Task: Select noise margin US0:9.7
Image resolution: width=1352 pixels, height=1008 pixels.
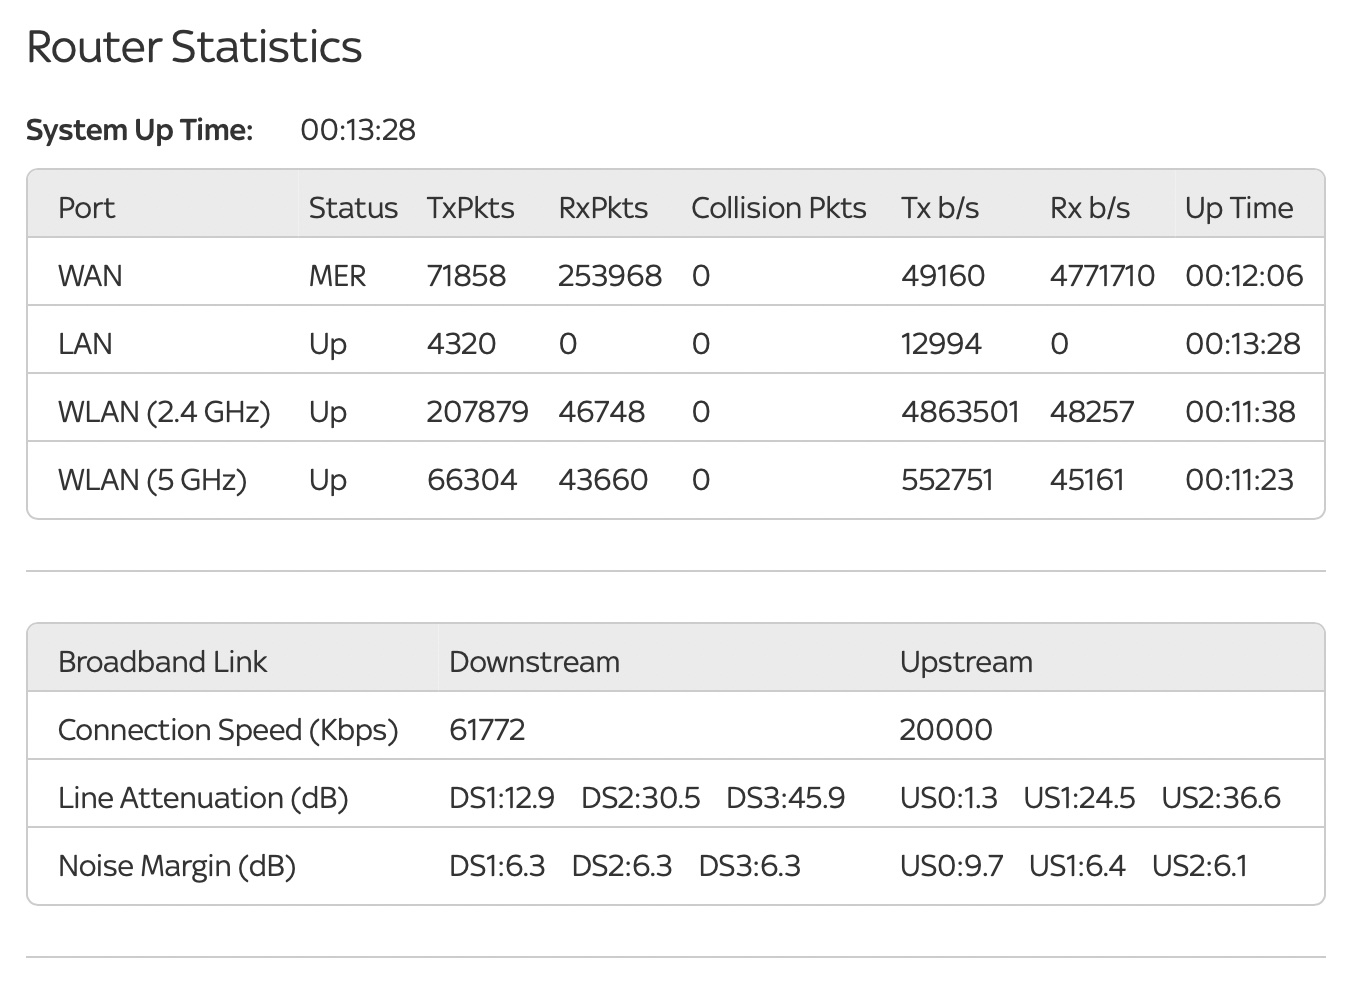Action: click(x=952, y=866)
